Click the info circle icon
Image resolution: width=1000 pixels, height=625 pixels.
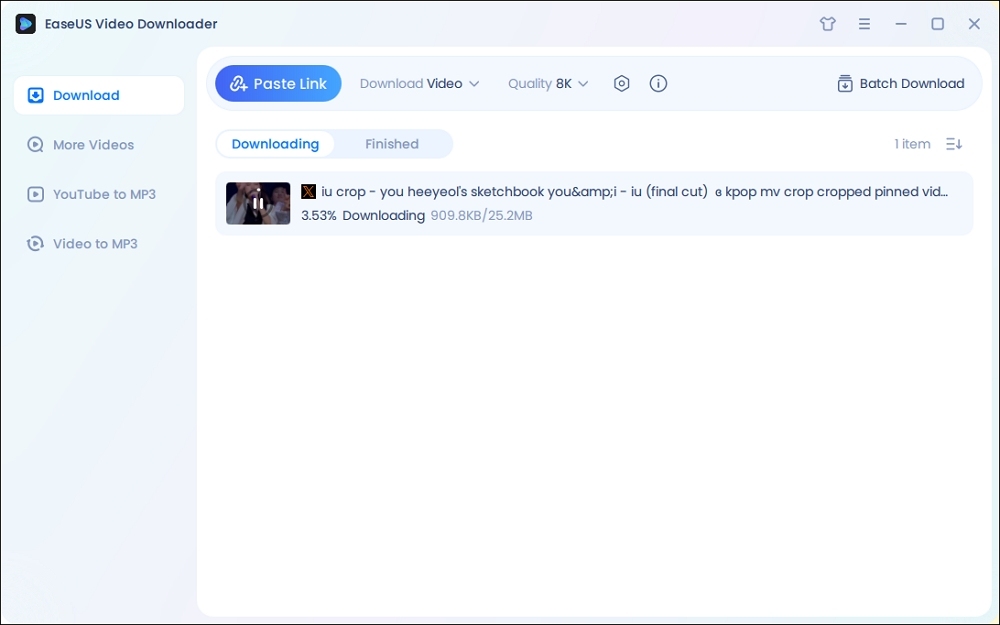(658, 84)
